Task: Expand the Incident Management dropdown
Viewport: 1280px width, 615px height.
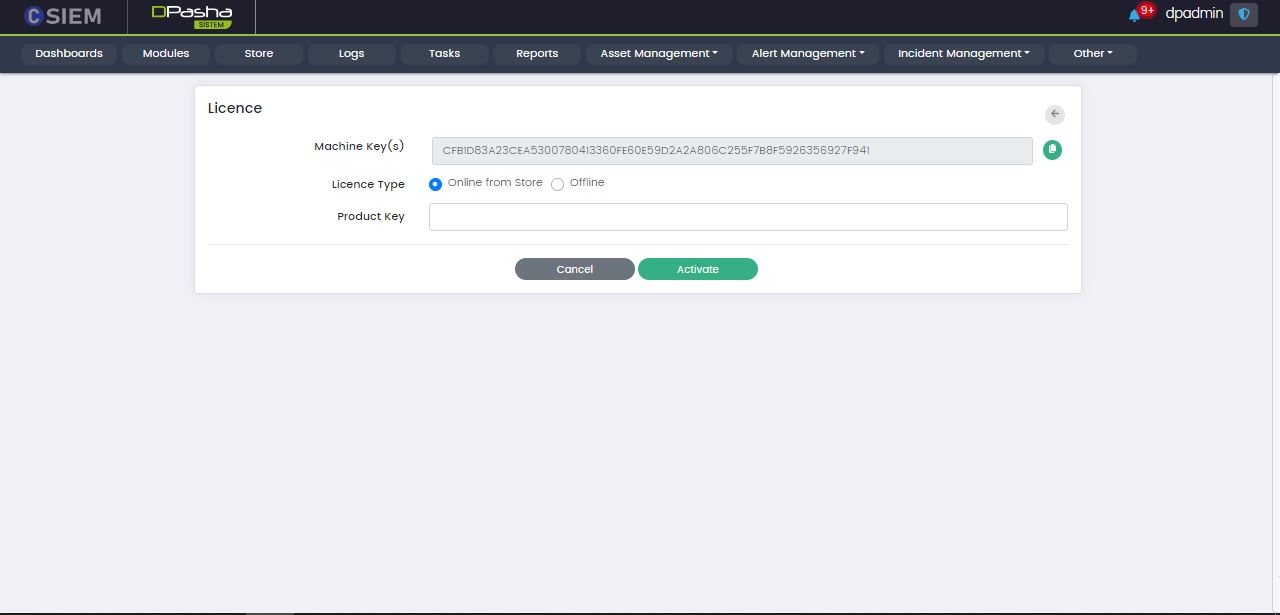Action: 963,54
